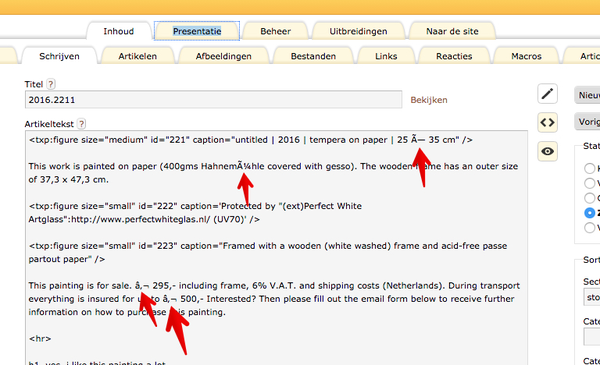Viewport: 600px width, 365px height.
Task: Go to the Uitbreidingen tab
Action: coord(358,31)
